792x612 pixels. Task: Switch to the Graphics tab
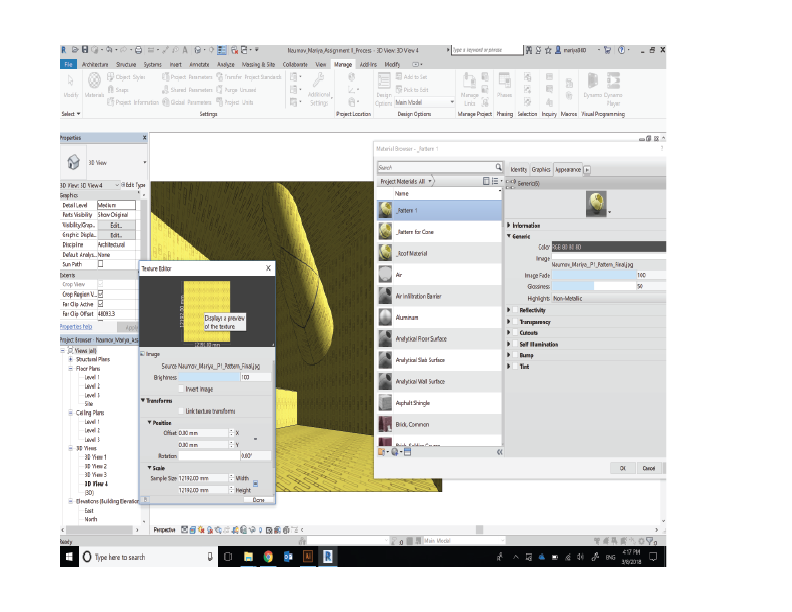pos(540,170)
